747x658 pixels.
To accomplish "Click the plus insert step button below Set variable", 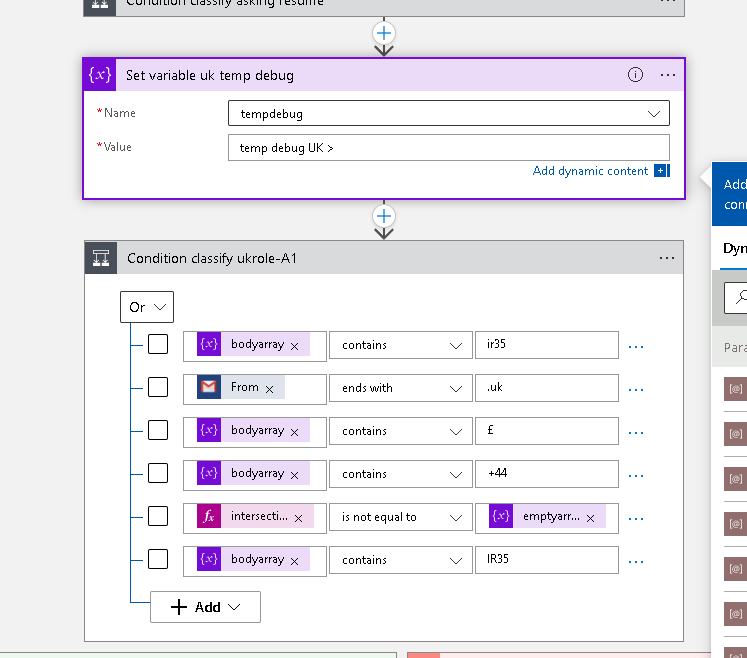I will 384,216.
